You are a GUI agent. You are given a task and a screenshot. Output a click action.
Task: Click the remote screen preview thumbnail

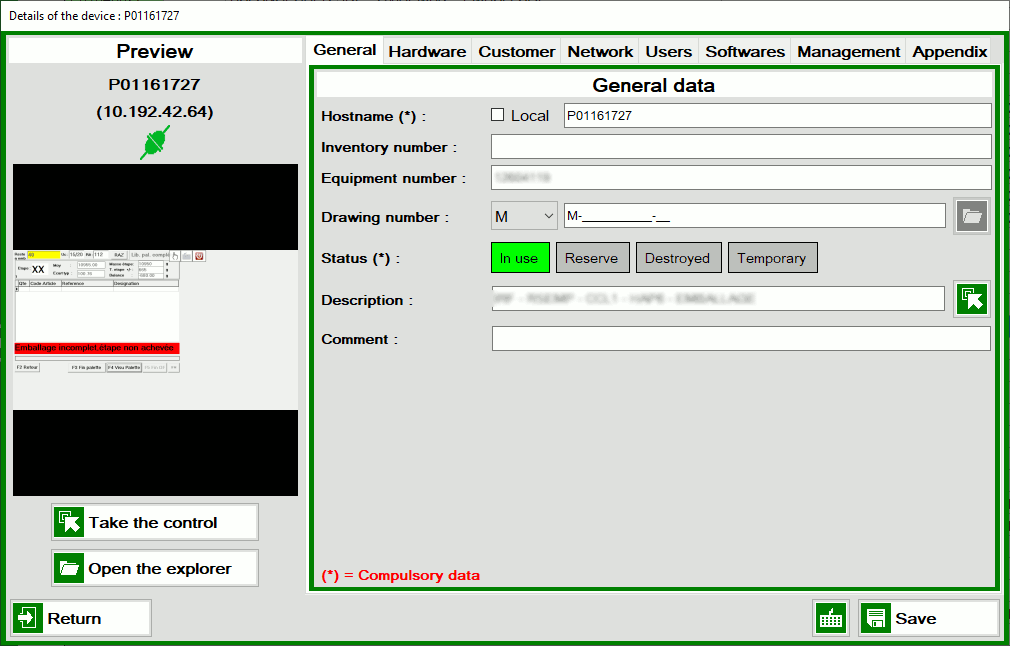155,330
